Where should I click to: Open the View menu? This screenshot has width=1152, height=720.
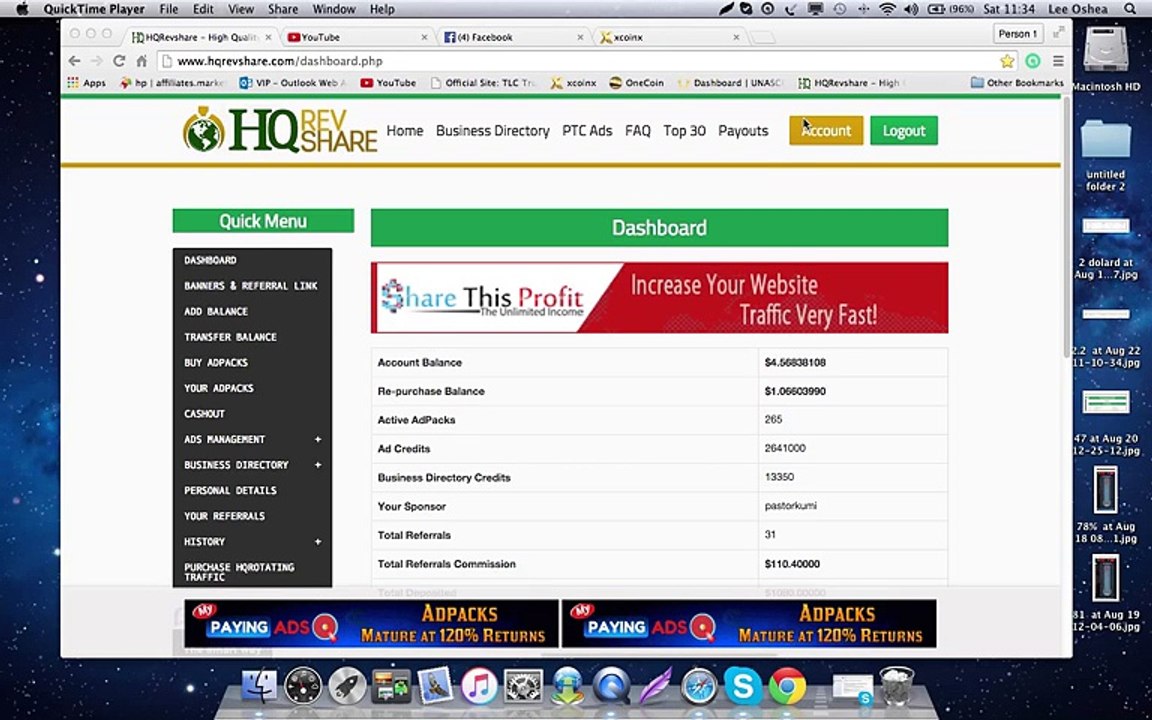[240, 9]
